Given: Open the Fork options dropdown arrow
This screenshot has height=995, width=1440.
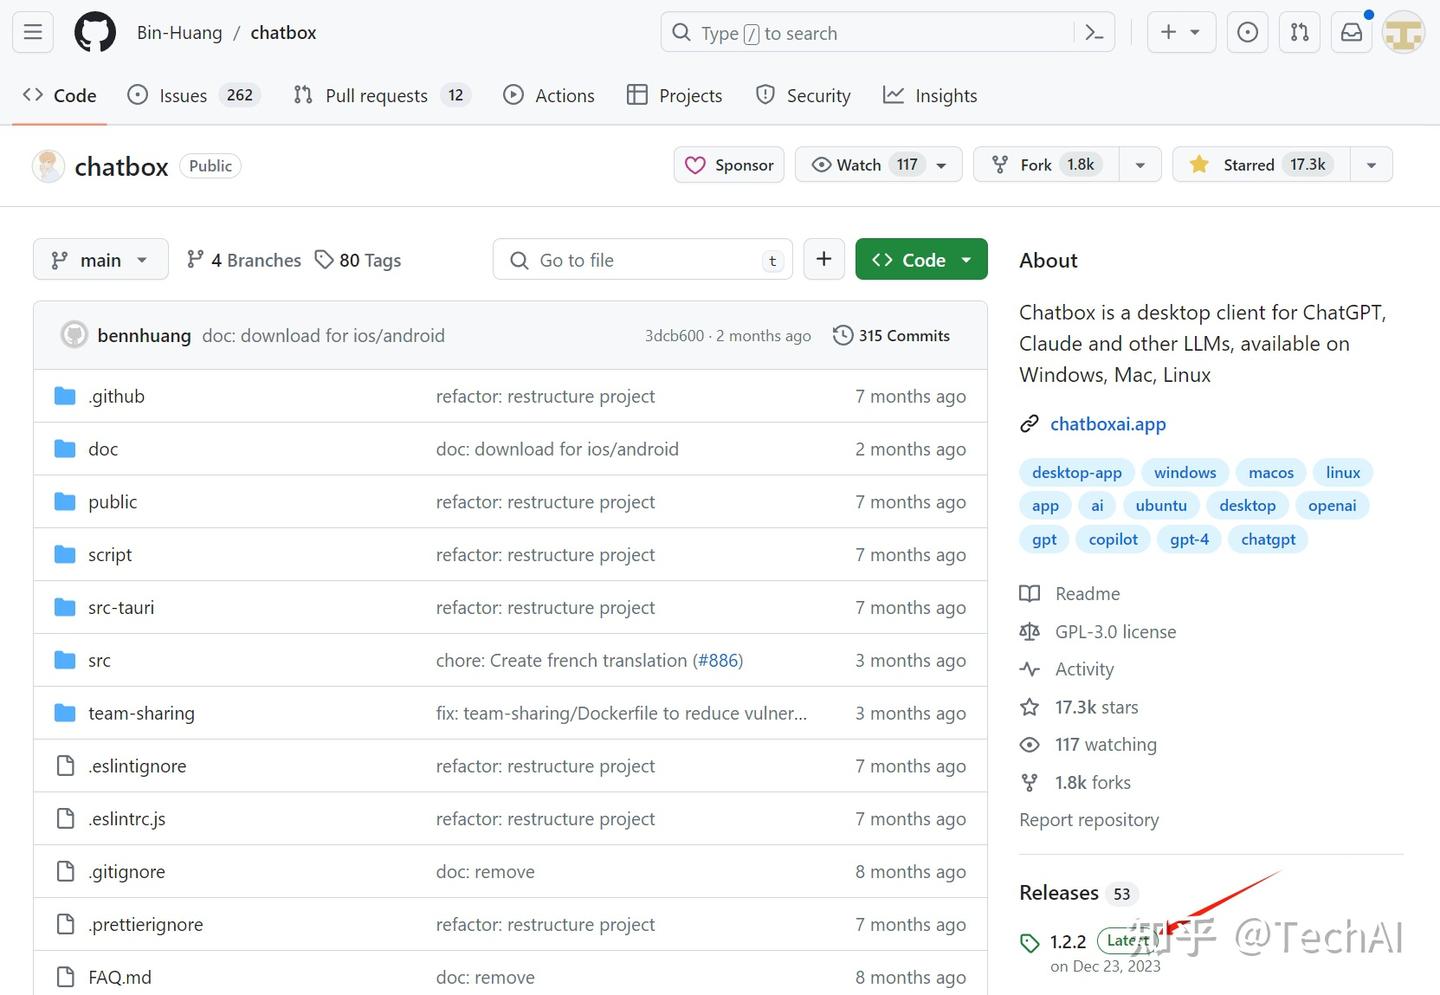Looking at the screenshot, I should 1140,165.
